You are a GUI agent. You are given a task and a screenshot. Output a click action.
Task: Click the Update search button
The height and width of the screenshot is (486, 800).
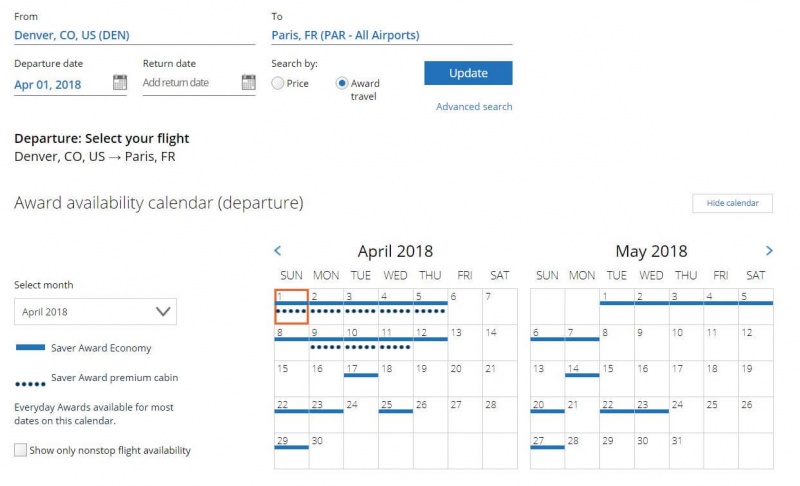468,73
